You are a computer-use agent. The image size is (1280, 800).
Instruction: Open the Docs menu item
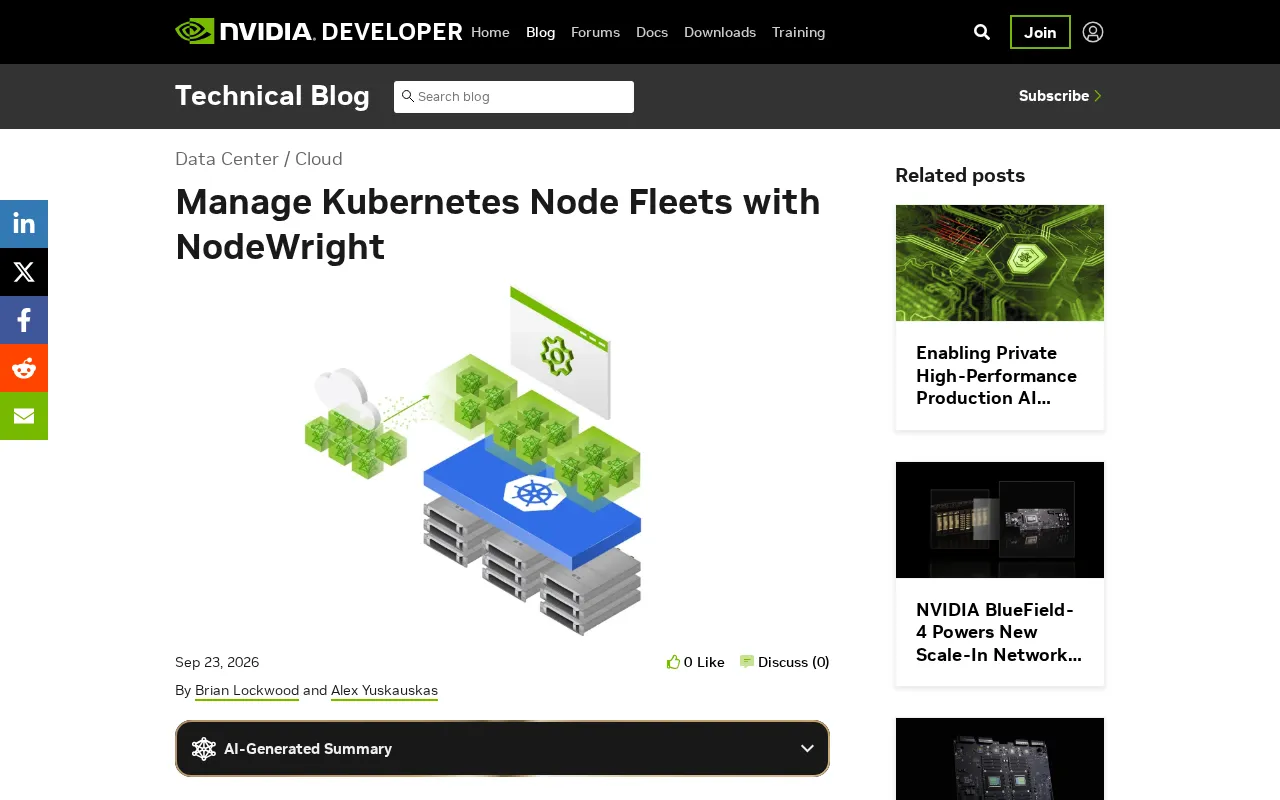tap(652, 32)
